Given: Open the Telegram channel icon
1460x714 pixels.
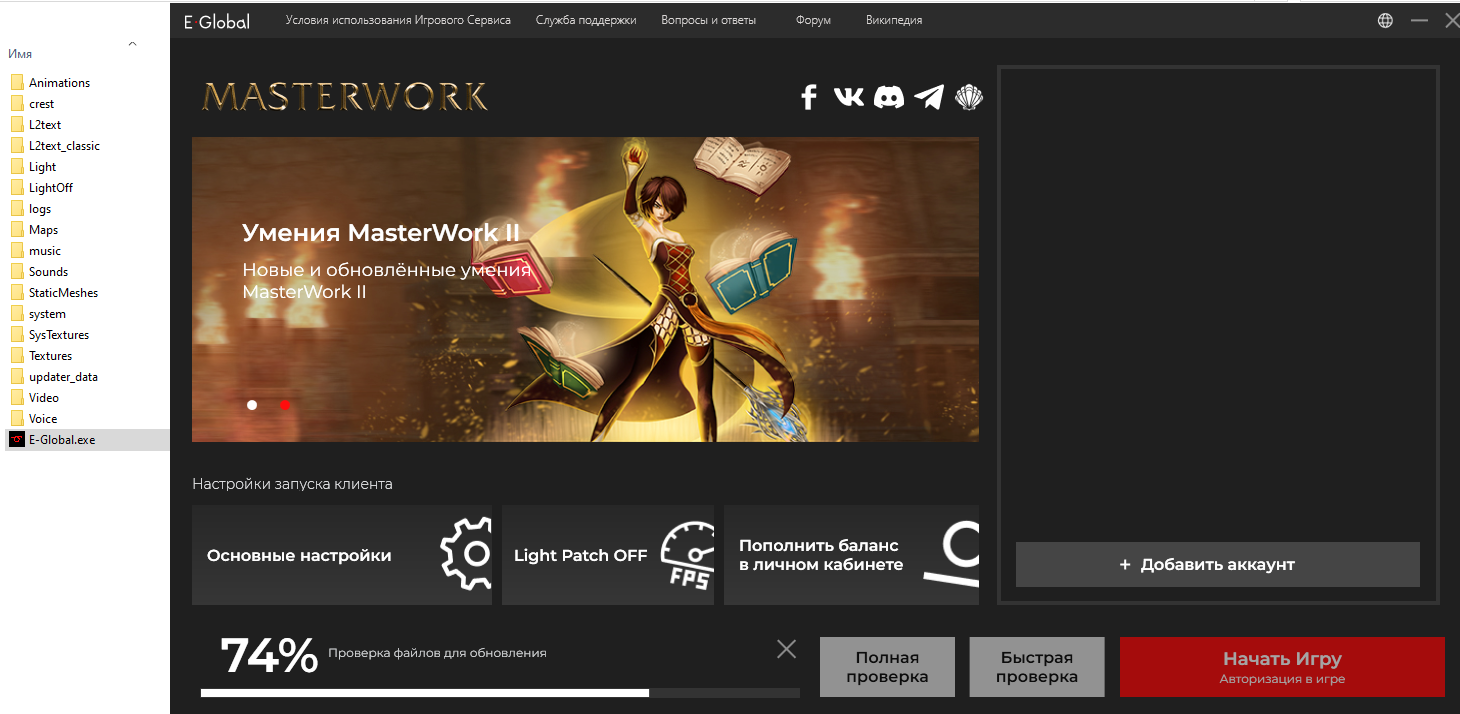Looking at the screenshot, I should point(929,97).
